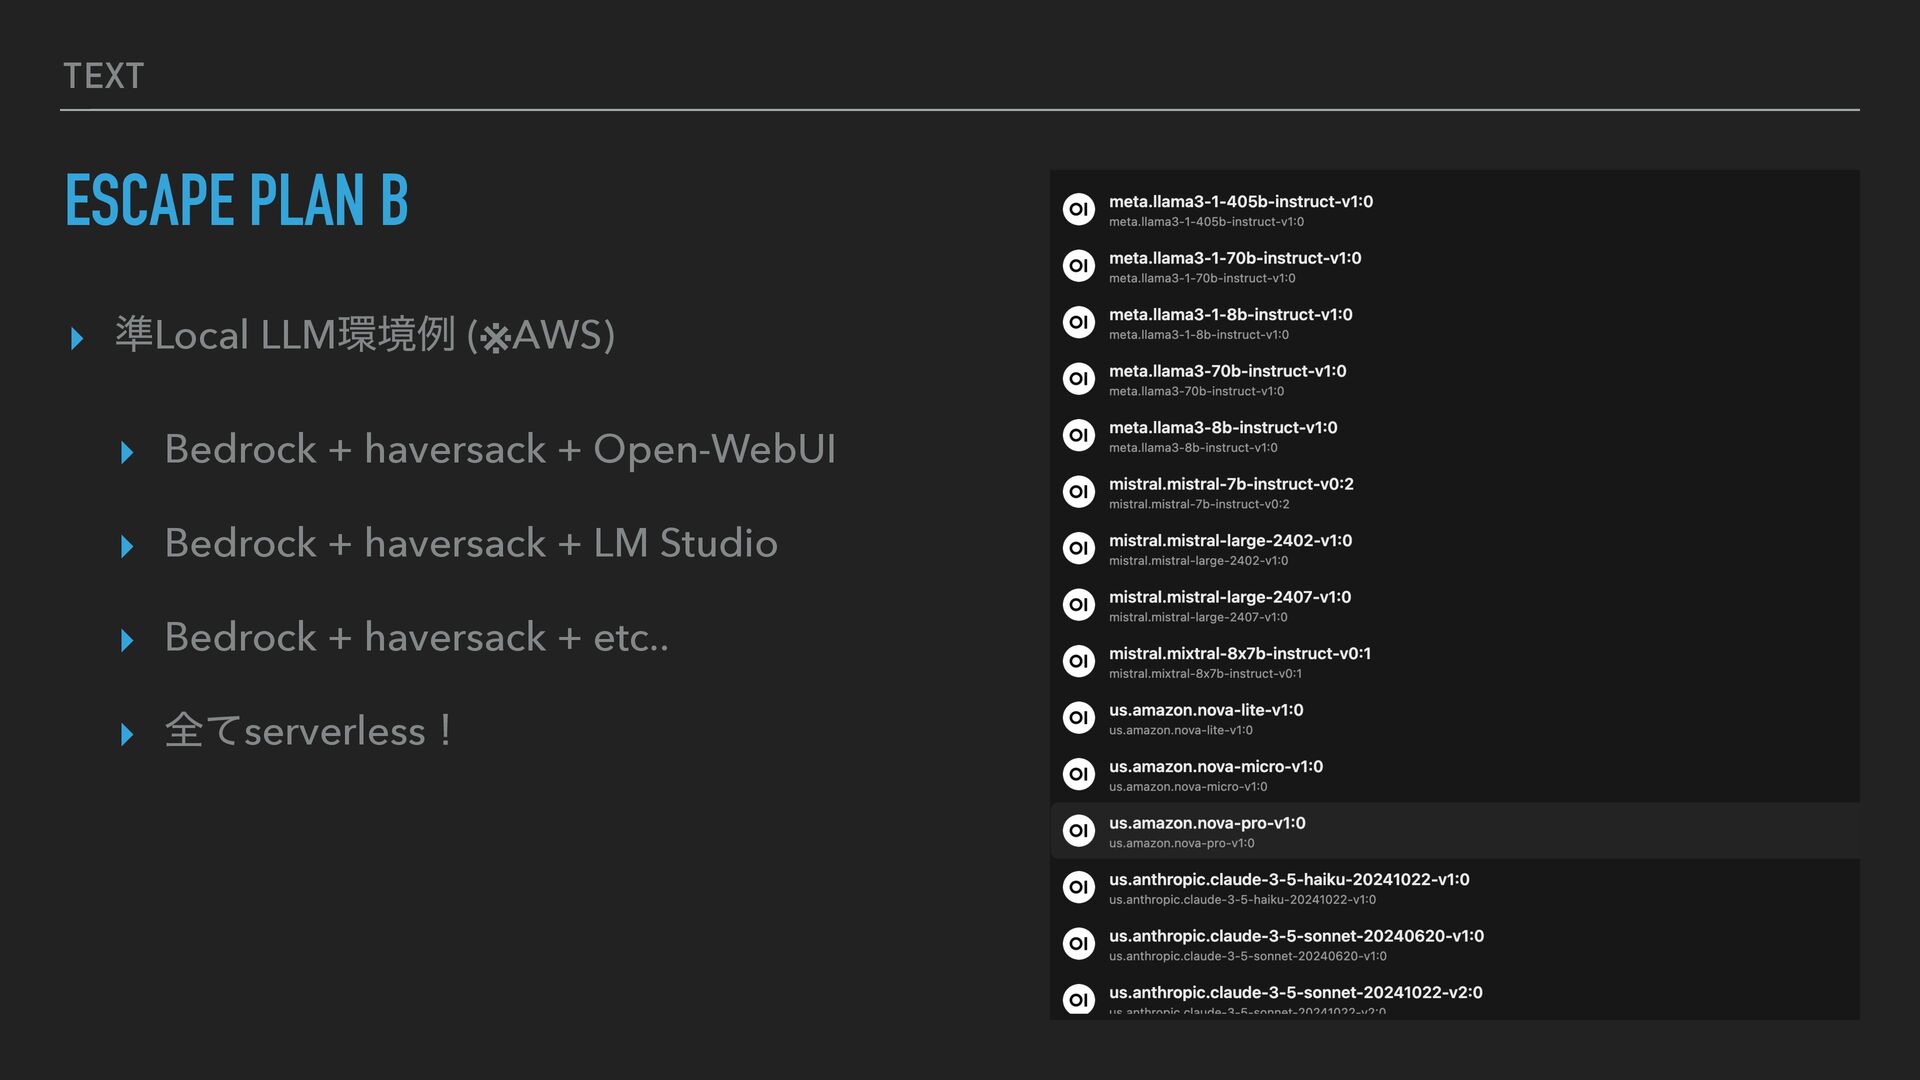
Task: Click the OI icon beside meta.llama3-1-8b-instruct
Action: [x=1078, y=322]
